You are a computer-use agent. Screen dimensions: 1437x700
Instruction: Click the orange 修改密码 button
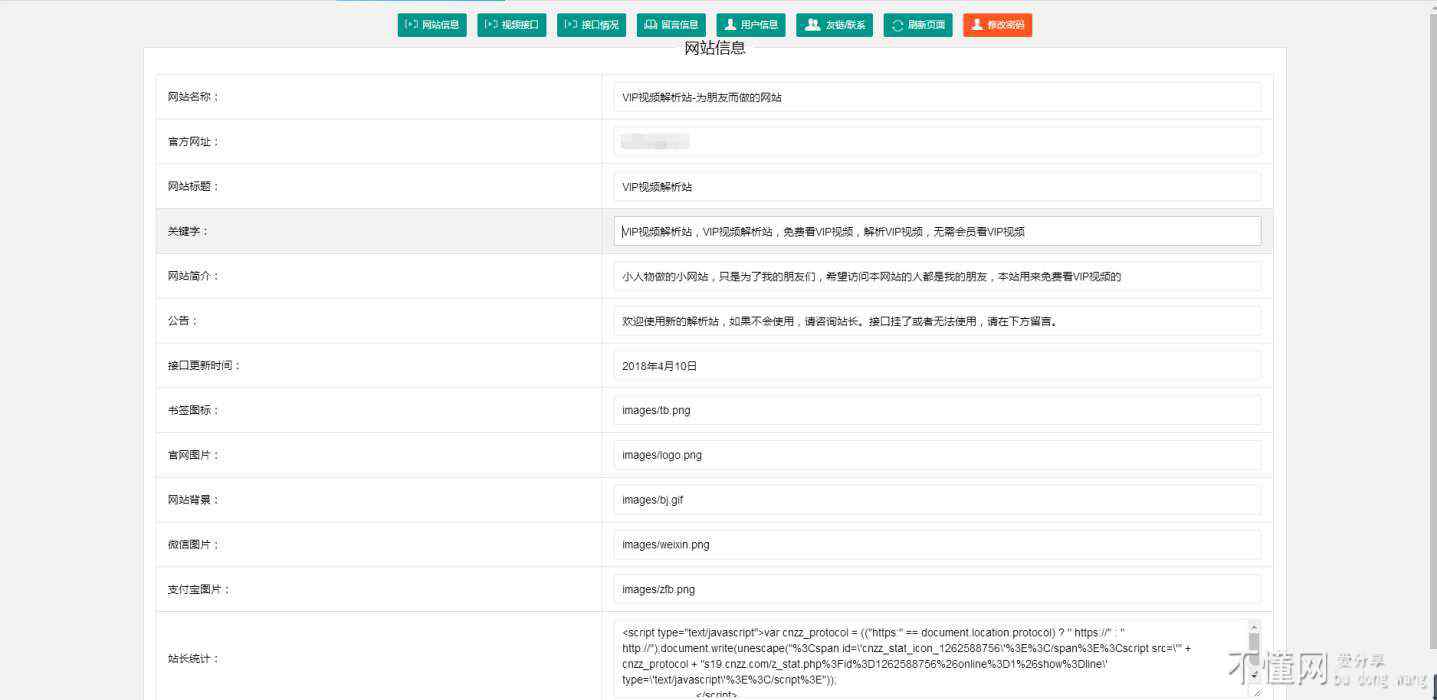click(997, 25)
